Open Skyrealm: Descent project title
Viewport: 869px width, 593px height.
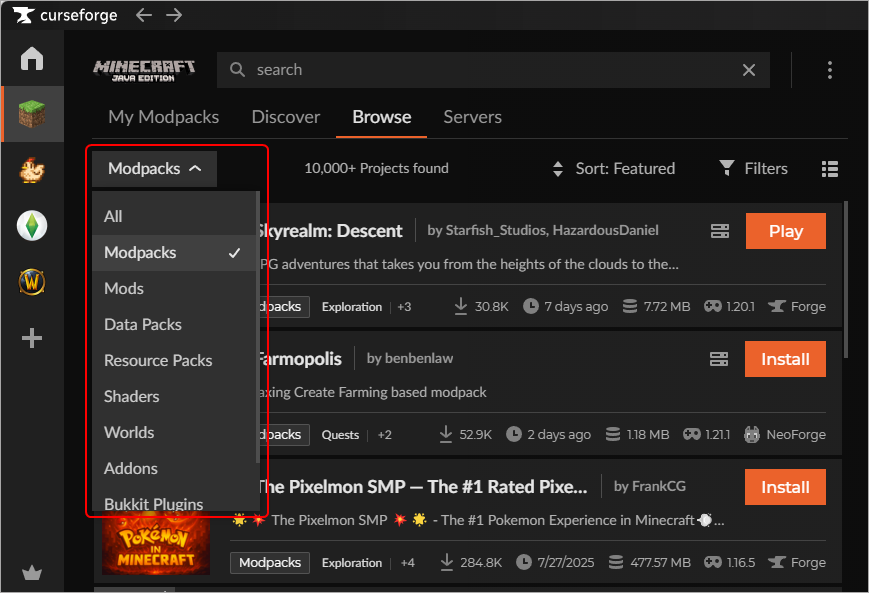pos(331,231)
